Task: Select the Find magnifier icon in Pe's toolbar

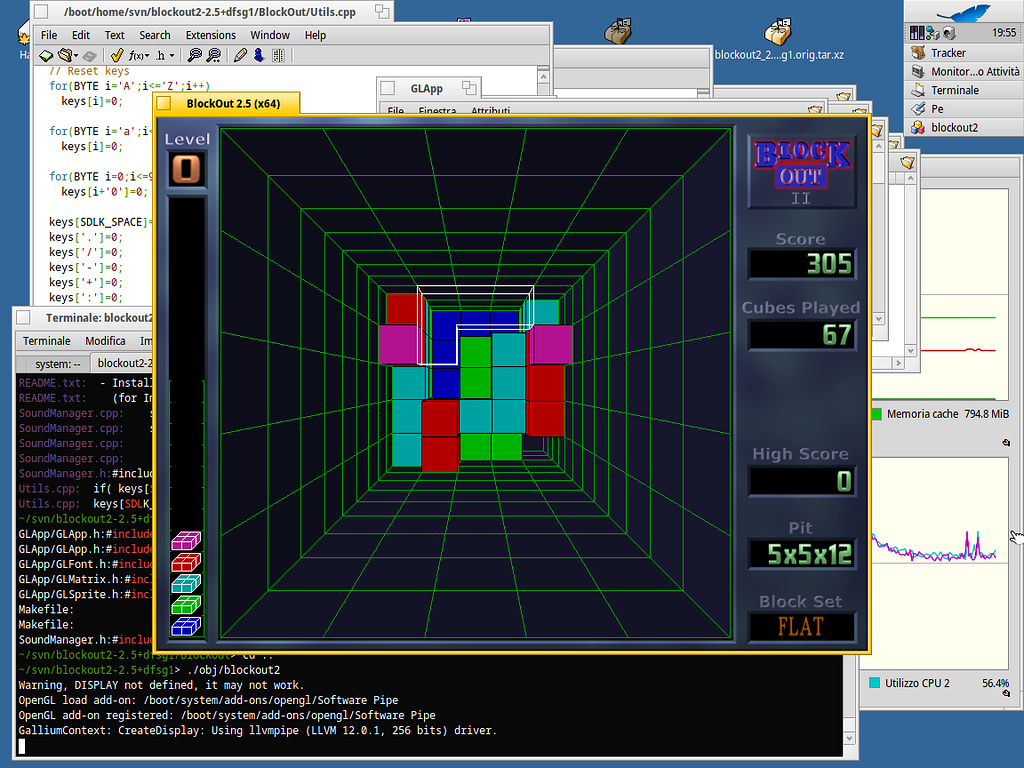Action: coord(196,55)
